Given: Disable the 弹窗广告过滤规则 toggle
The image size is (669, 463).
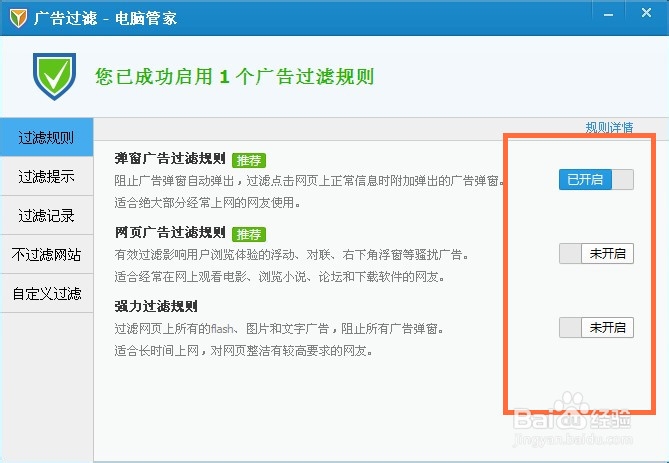Looking at the screenshot, I should [596, 180].
